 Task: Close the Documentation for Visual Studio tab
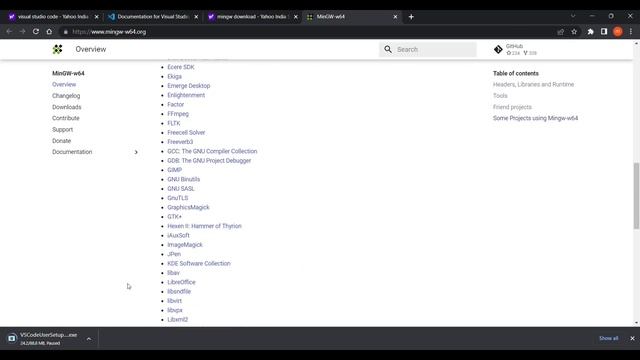click(x=196, y=17)
